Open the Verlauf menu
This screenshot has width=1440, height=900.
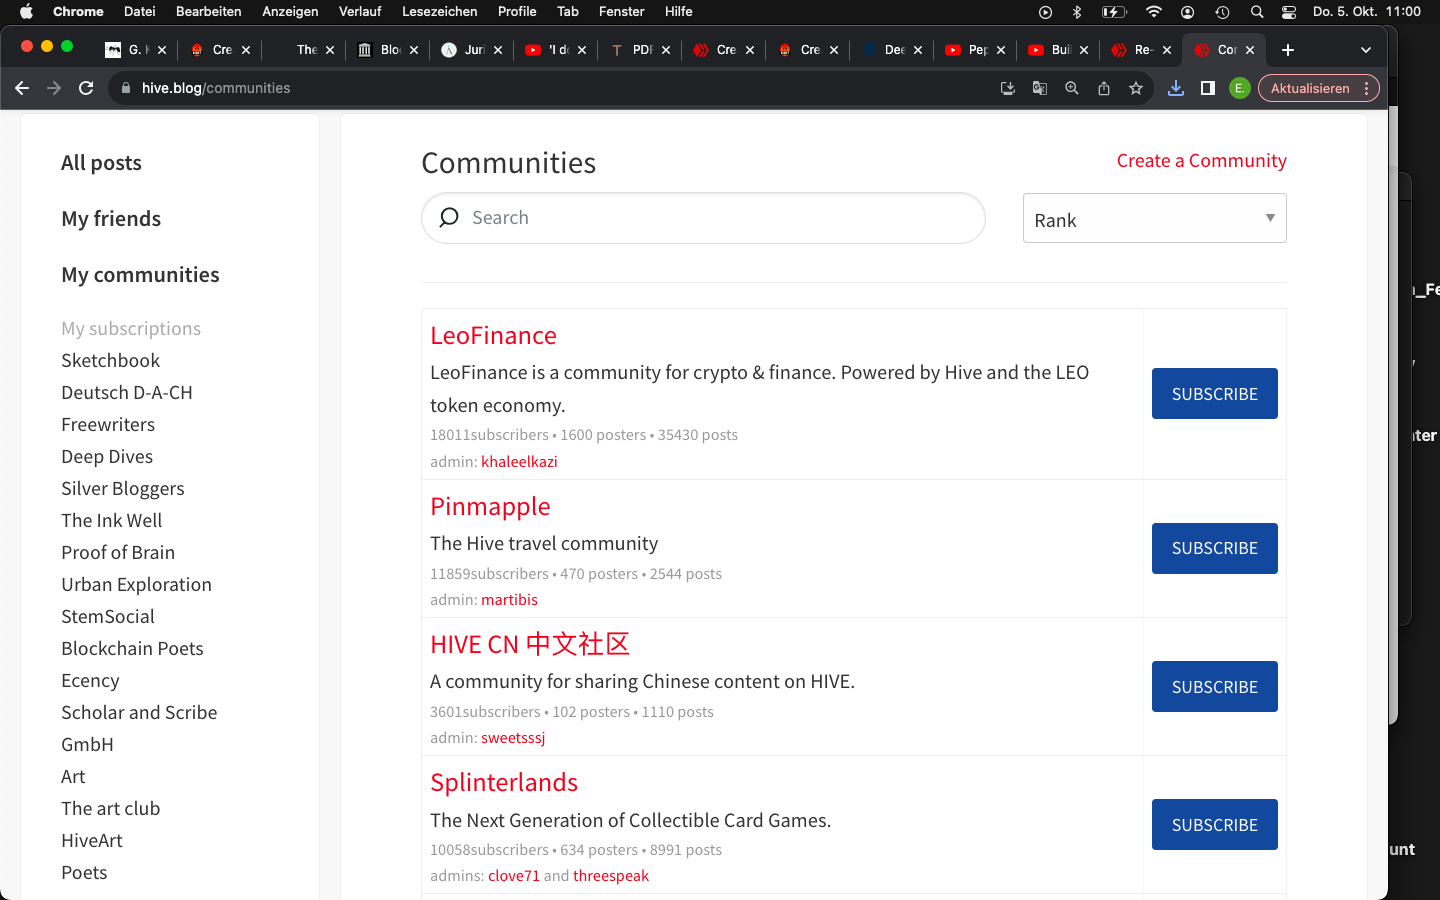click(360, 11)
